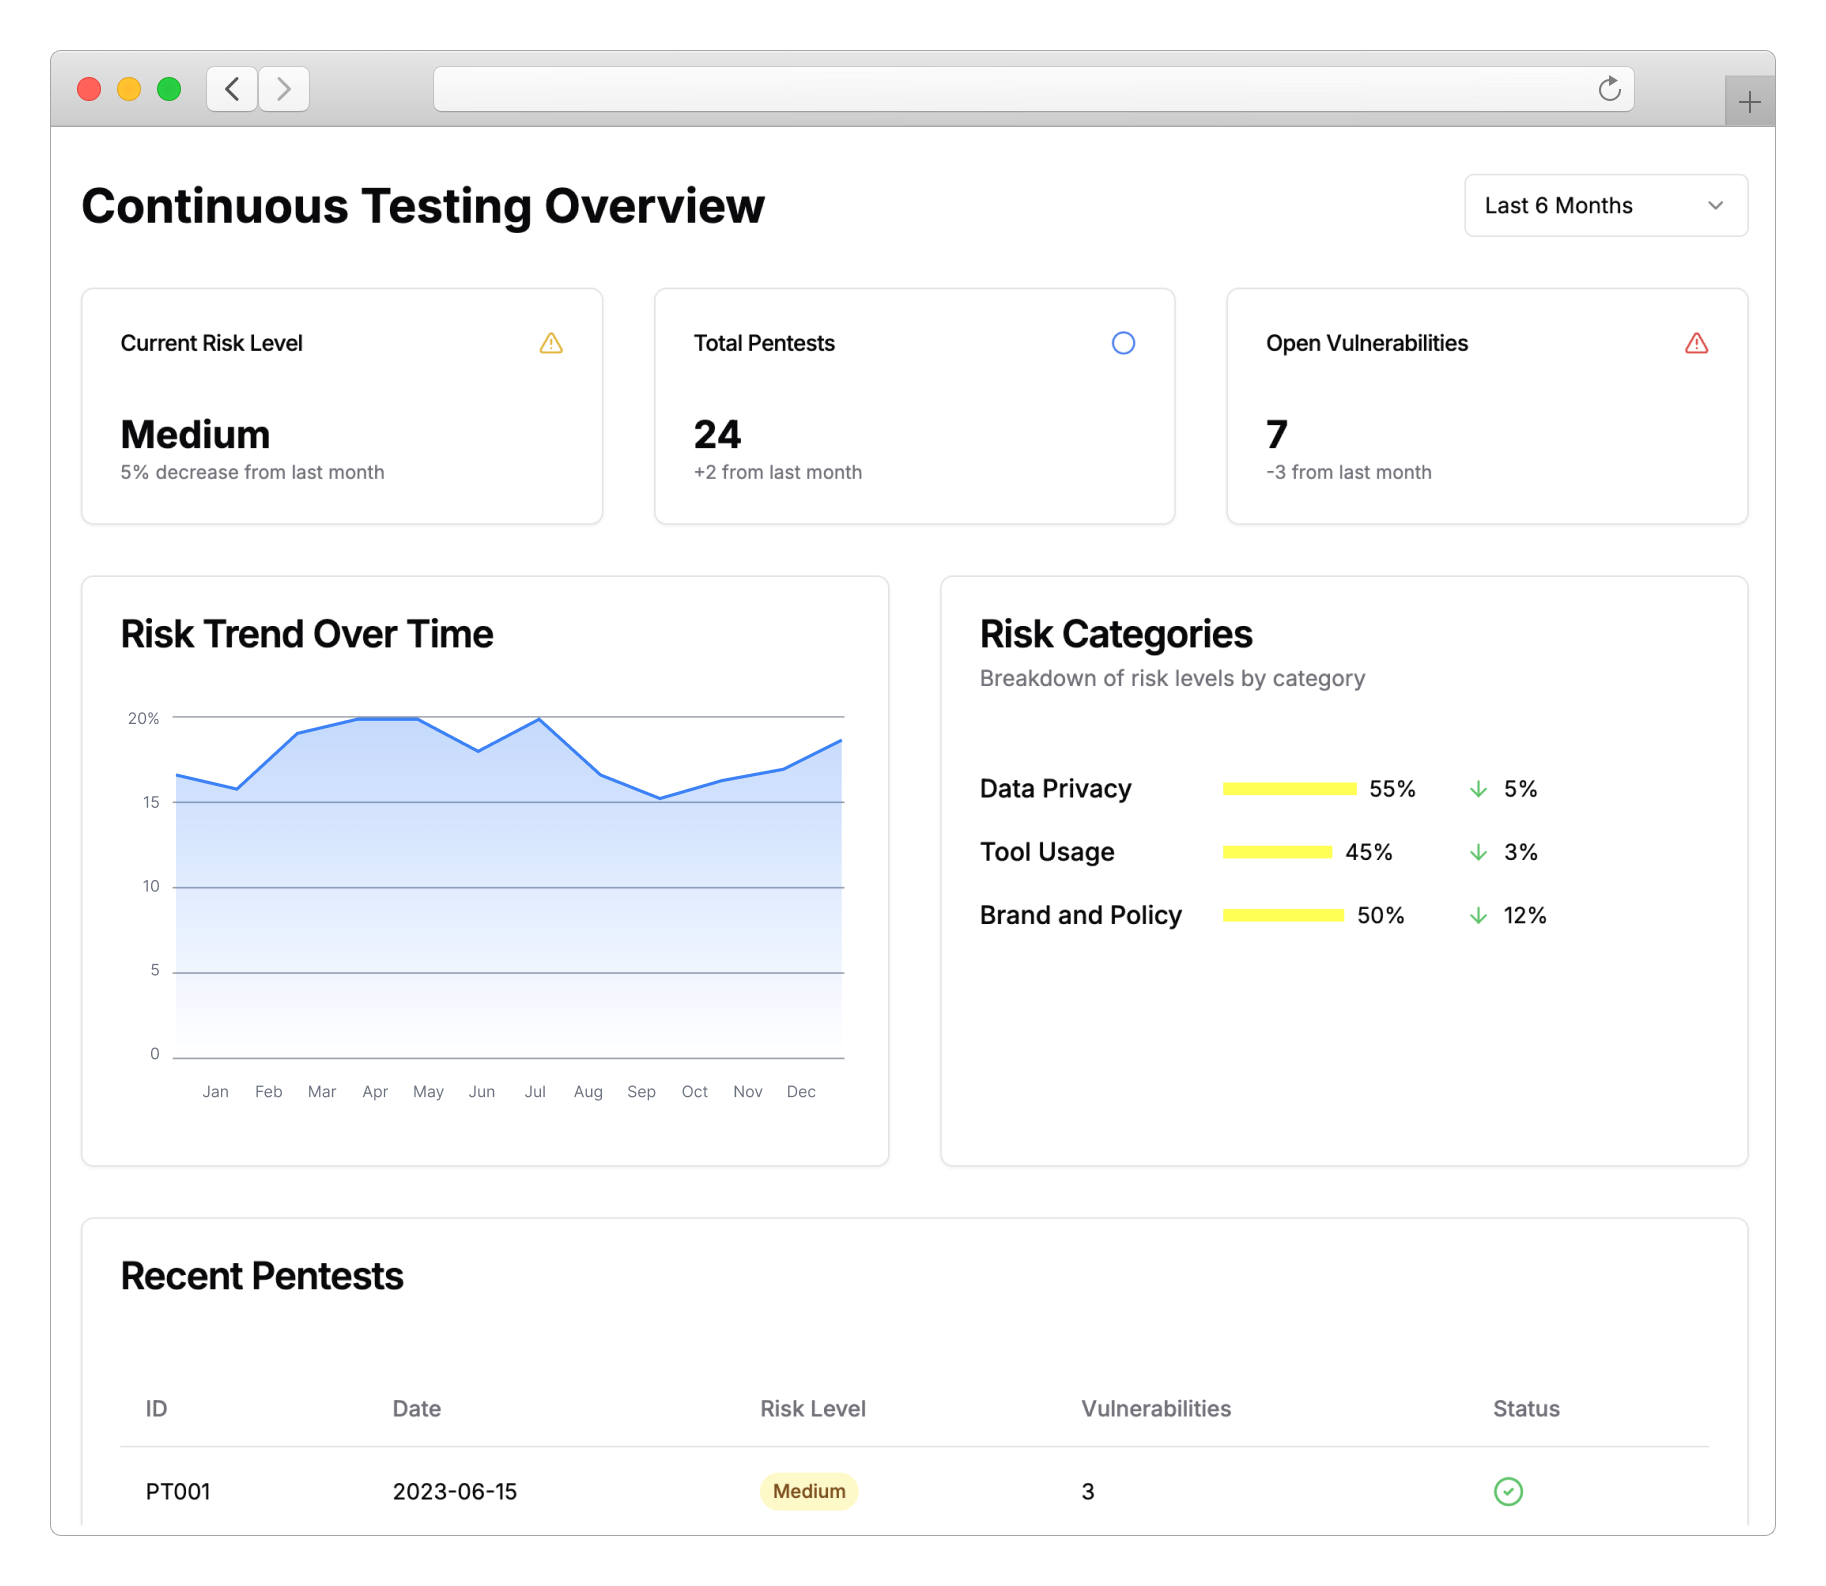Click the down arrow beside Data Privacy 5%
The width and height of the screenshot is (1826, 1586).
coord(1478,789)
